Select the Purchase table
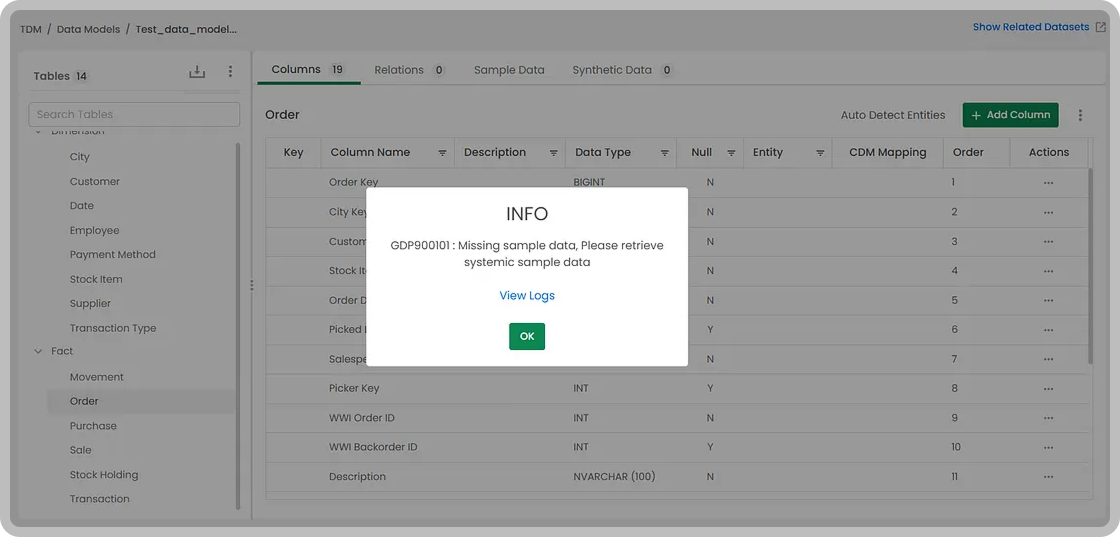The width and height of the screenshot is (1120, 537). [x=93, y=426]
